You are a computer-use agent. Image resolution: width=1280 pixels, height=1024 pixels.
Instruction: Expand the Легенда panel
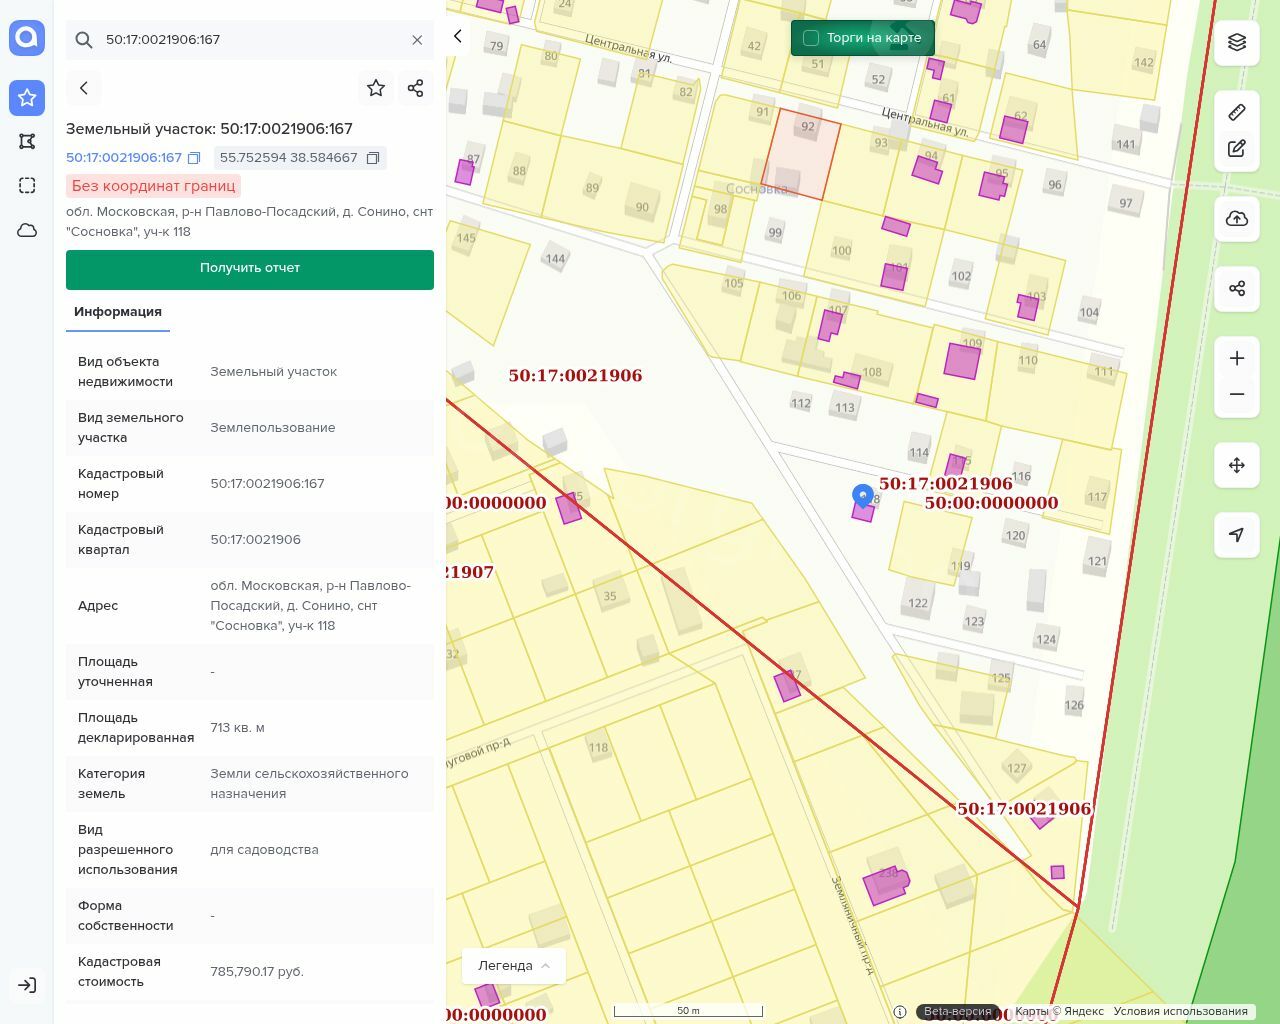point(514,965)
